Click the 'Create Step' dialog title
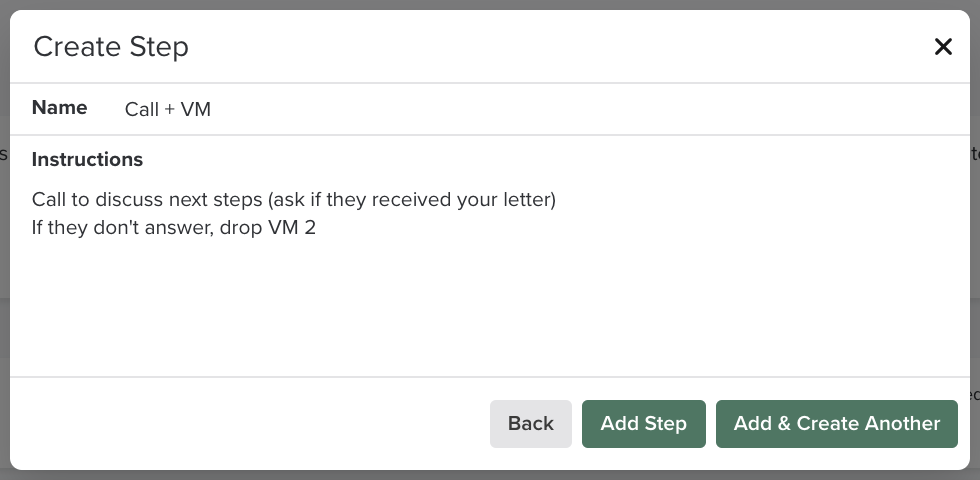 (111, 47)
